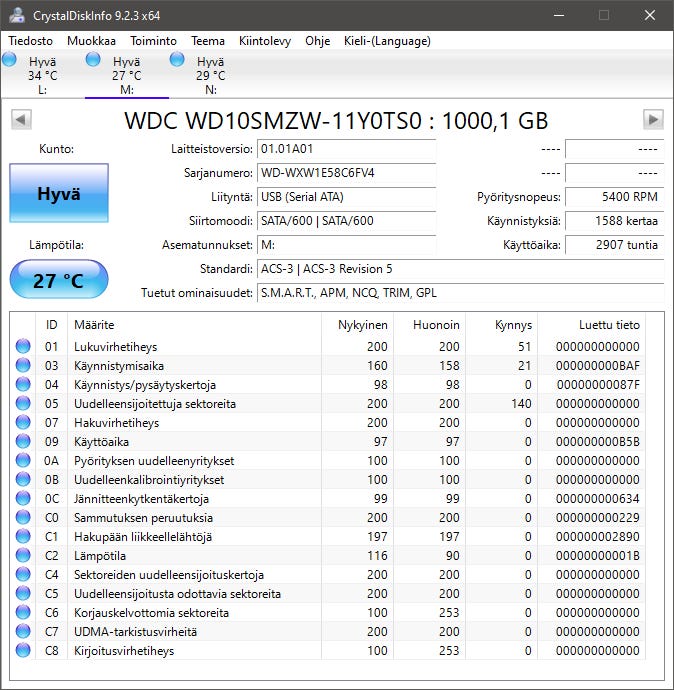674x690 pixels.
Task: Open the Tiedosto menu
Action: (x=32, y=41)
